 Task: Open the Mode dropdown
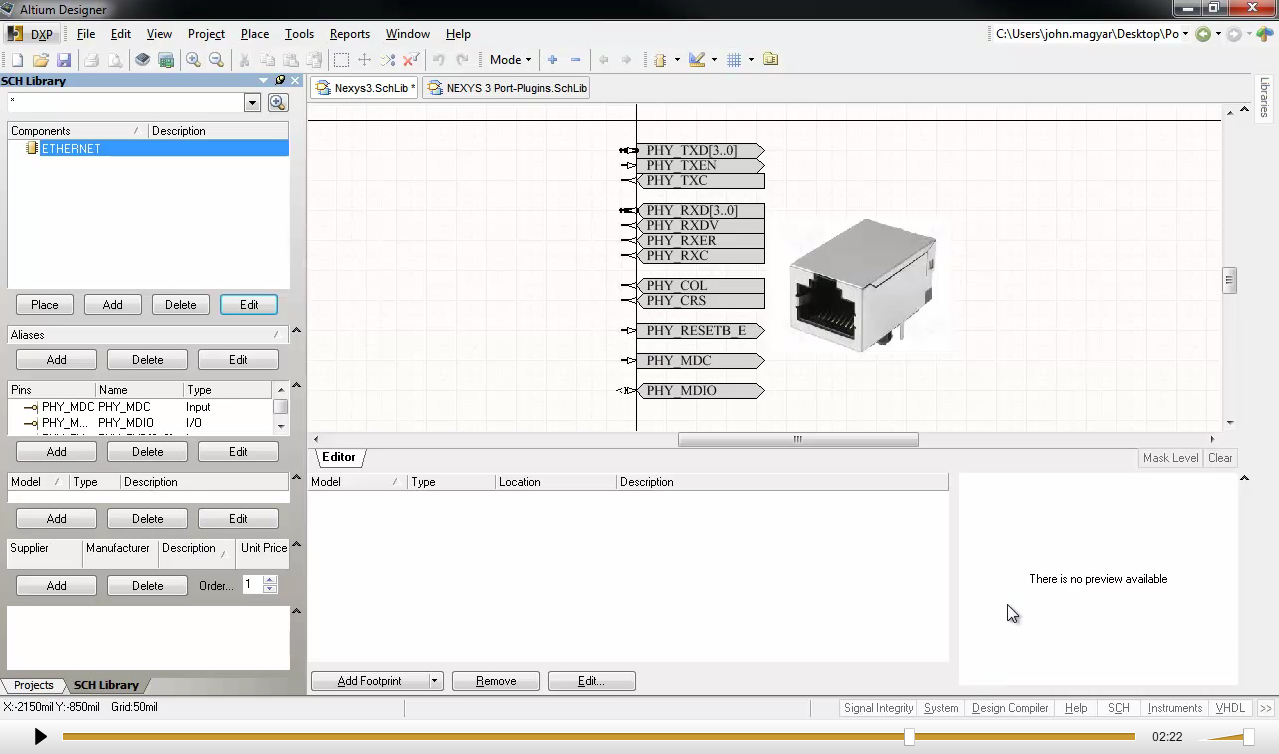(510, 60)
